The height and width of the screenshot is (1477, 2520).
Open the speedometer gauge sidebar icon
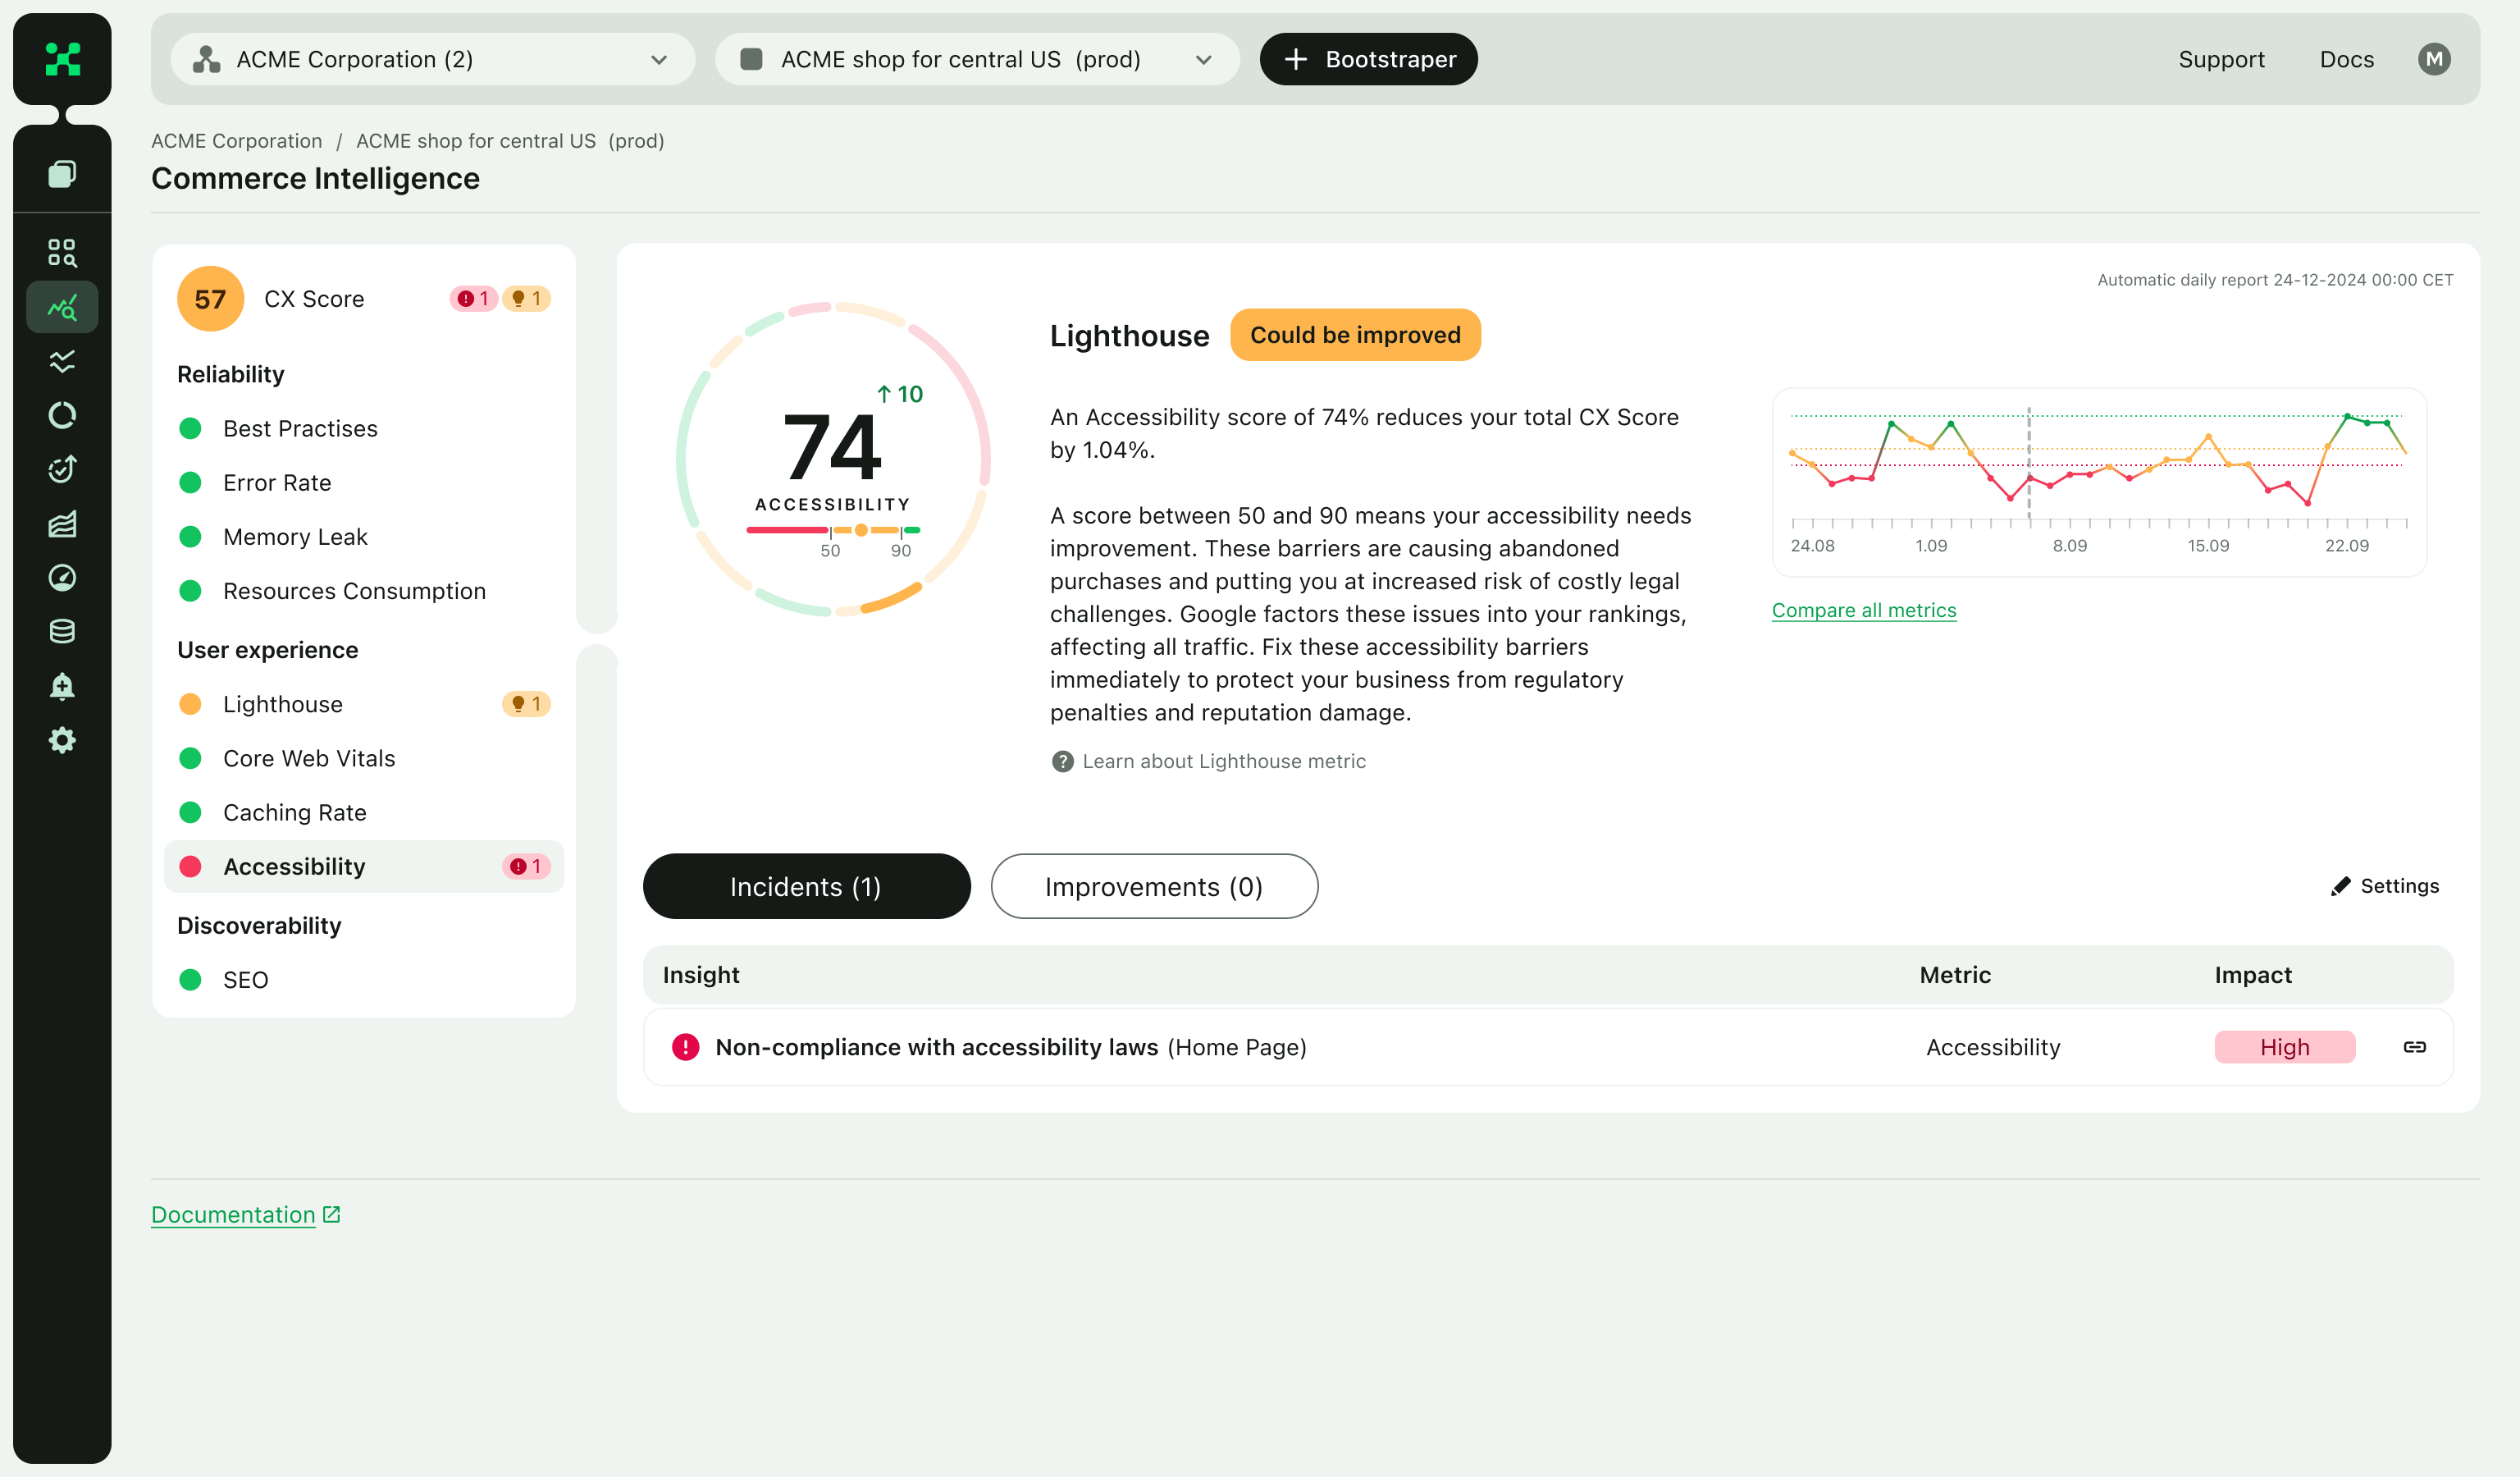(62, 577)
